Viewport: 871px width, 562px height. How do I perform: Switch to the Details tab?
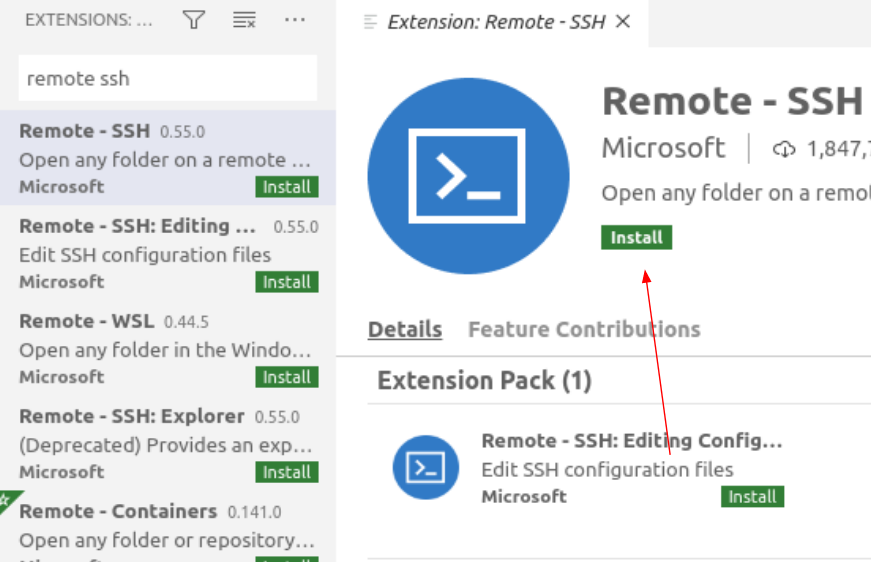405,329
